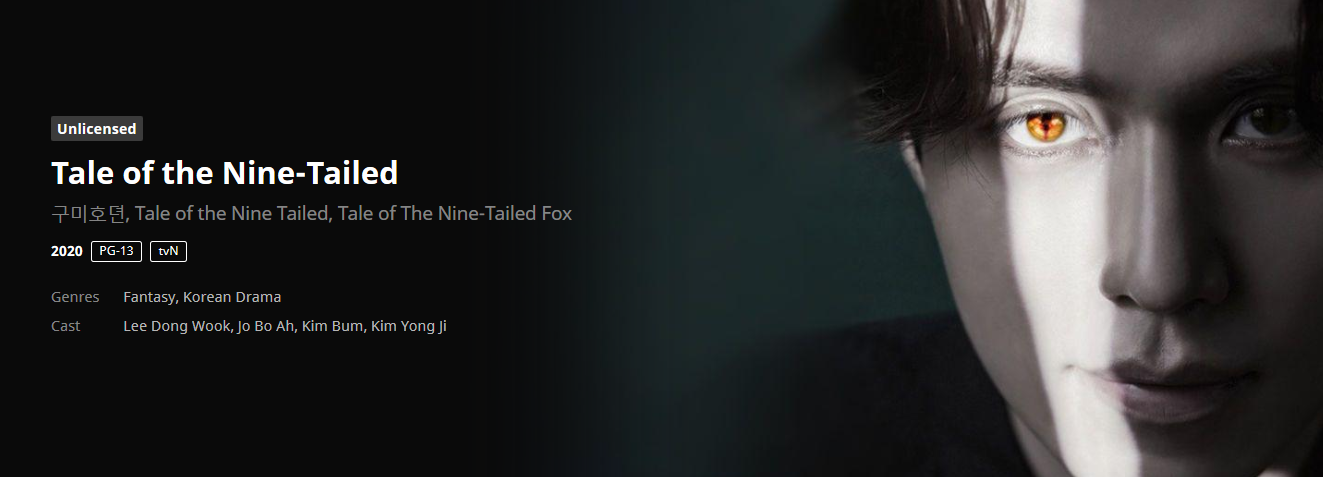This screenshot has height=477, width=1323.
Task: Open cast member Lee Dong Wook
Action: [177, 326]
